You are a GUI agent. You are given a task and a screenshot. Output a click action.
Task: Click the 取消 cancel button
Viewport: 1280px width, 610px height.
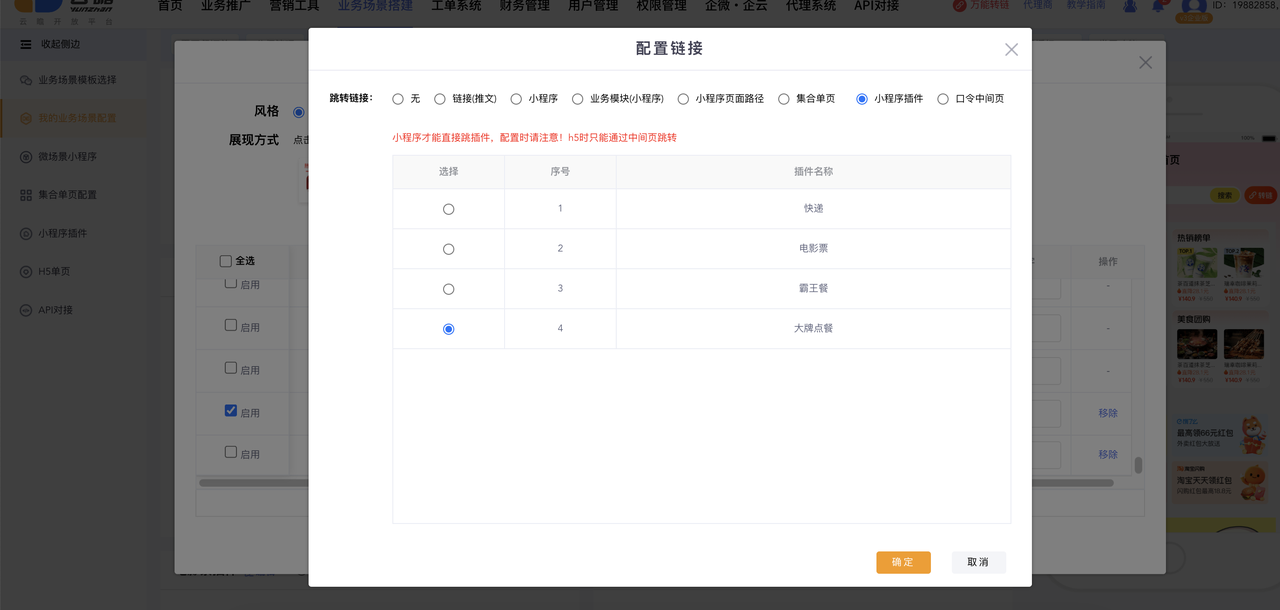click(x=978, y=562)
